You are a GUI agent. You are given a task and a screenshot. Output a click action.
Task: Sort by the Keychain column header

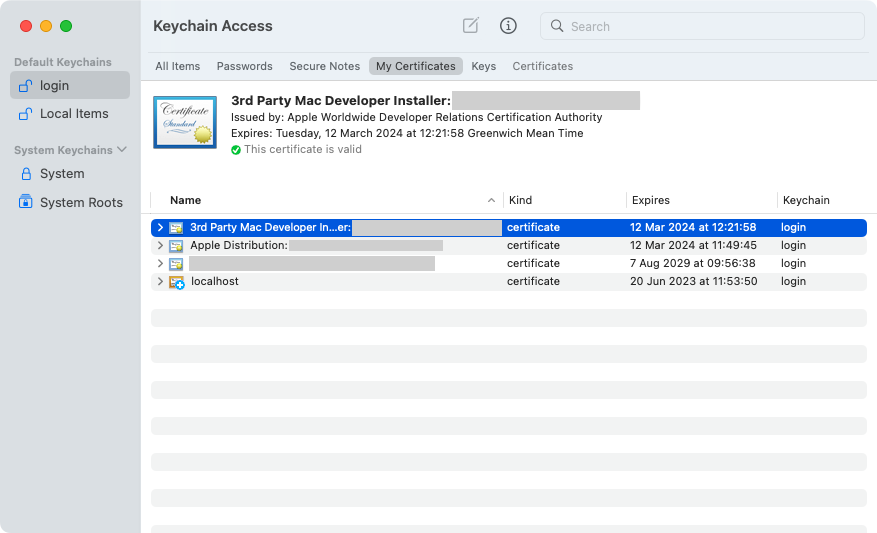tap(806, 200)
